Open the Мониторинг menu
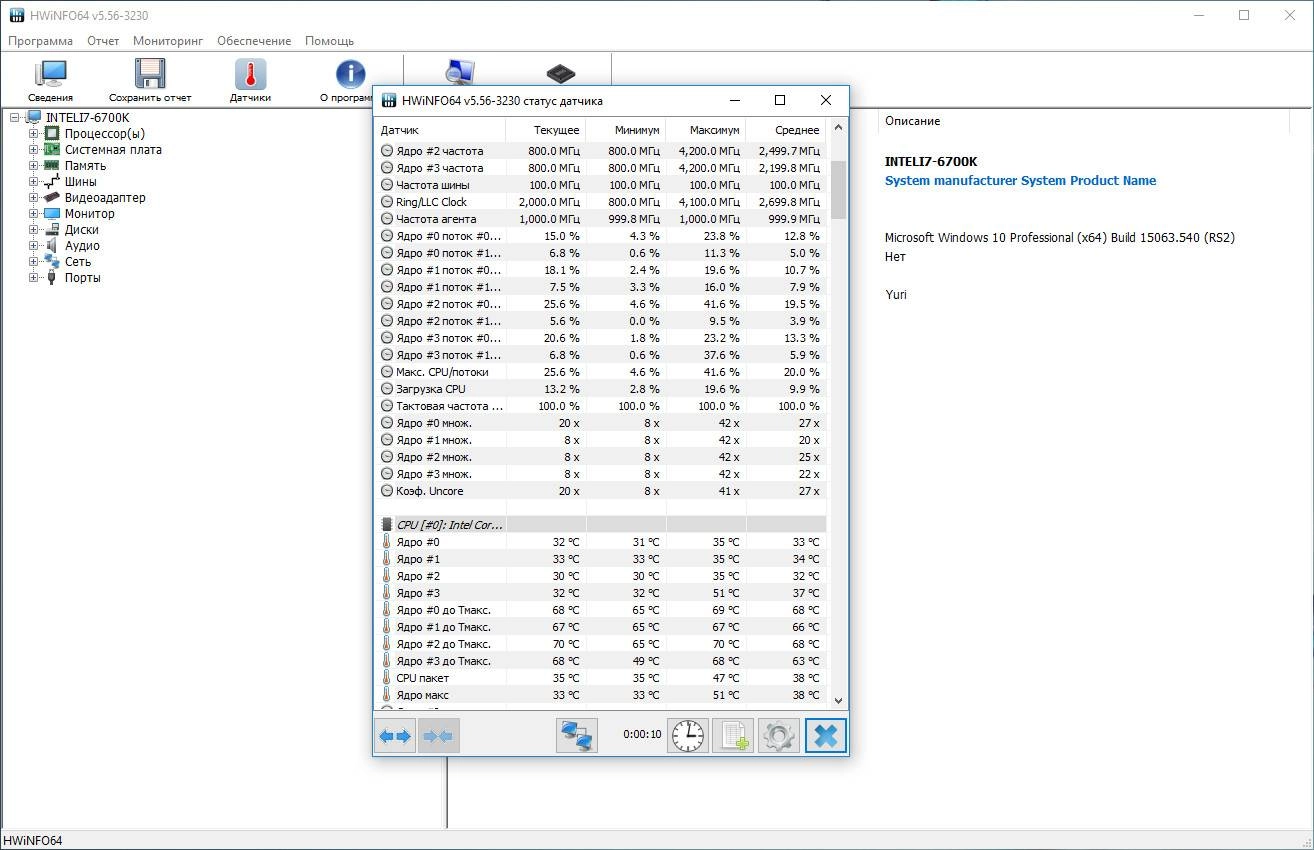 click(168, 41)
